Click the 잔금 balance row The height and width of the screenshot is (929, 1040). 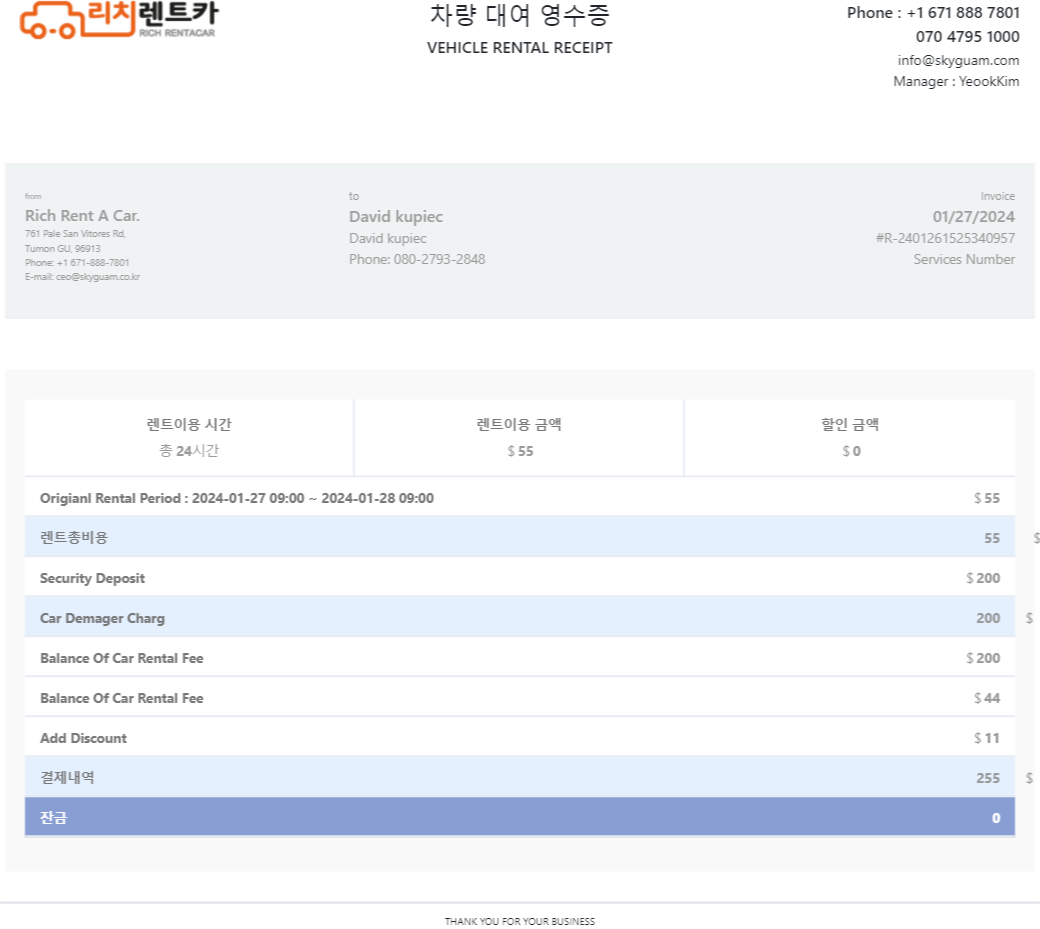pos(519,817)
